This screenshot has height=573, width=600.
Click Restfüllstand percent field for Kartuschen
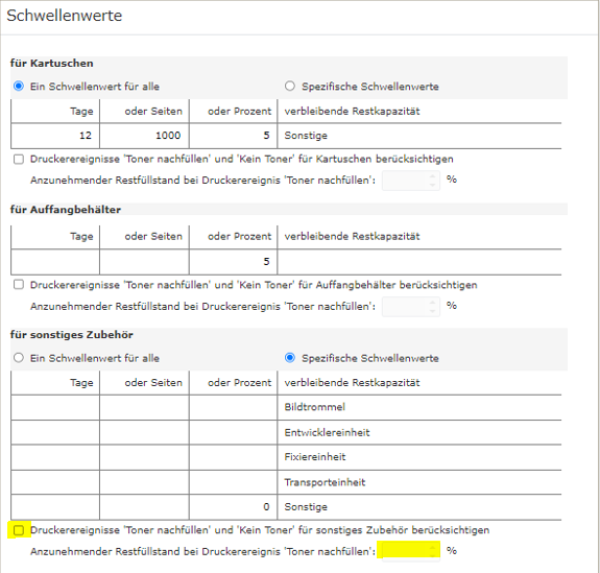(411, 180)
